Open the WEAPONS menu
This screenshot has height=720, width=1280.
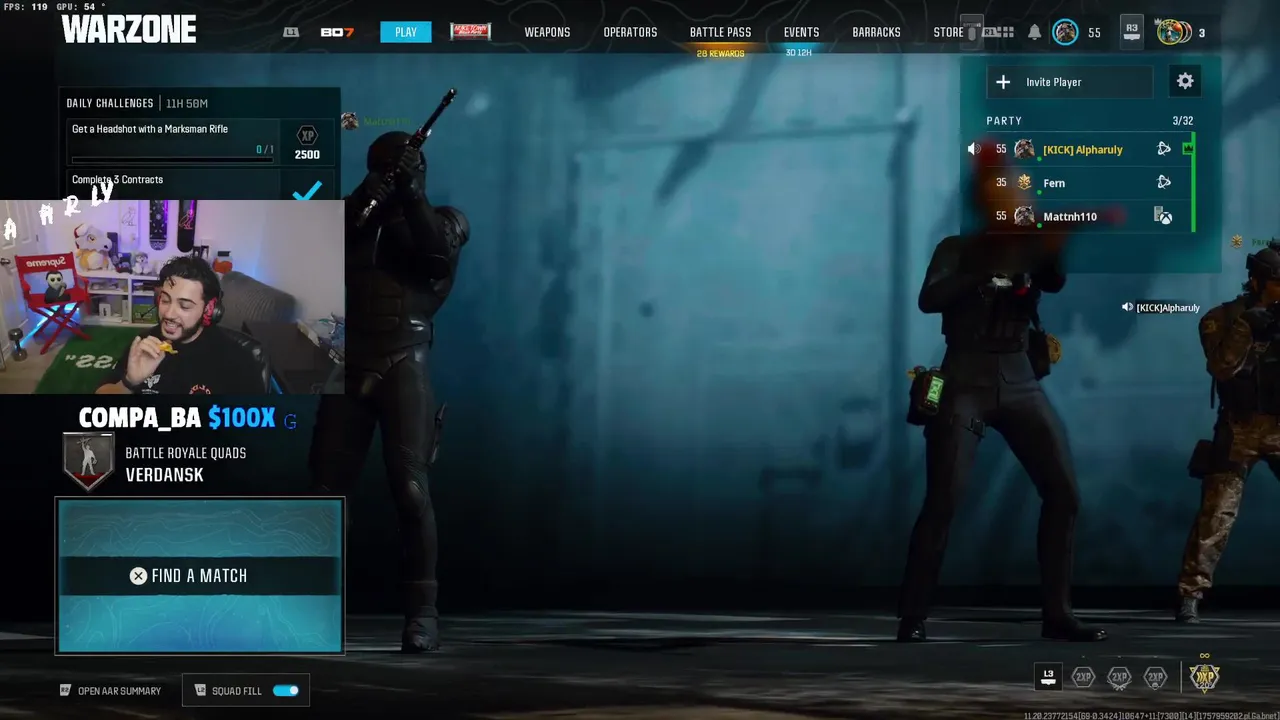pos(547,32)
